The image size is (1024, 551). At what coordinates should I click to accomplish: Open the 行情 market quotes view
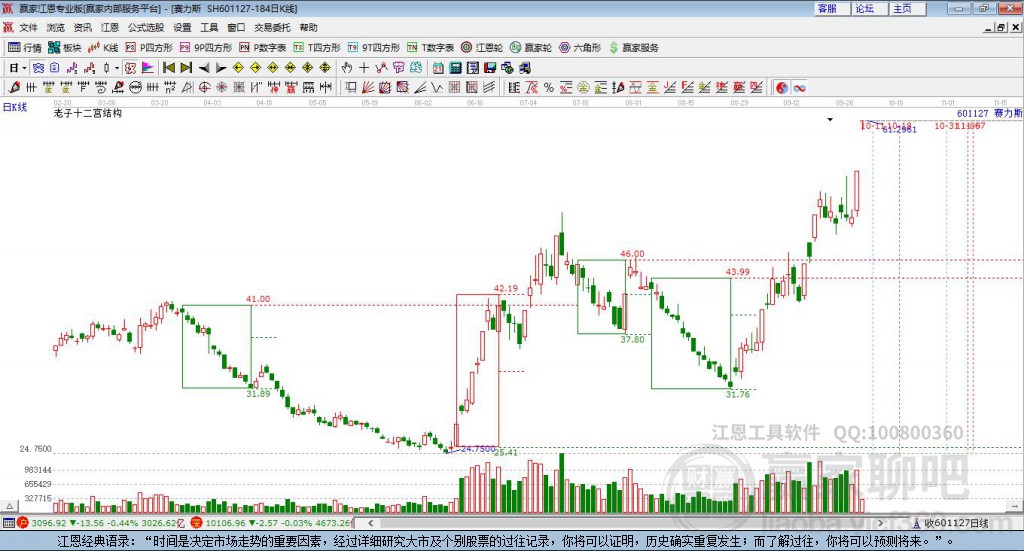(25, 48)
